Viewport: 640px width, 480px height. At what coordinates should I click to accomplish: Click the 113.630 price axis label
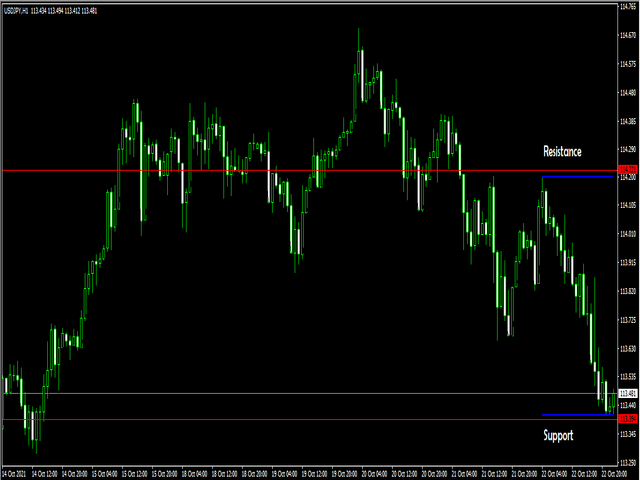(628, 349)
